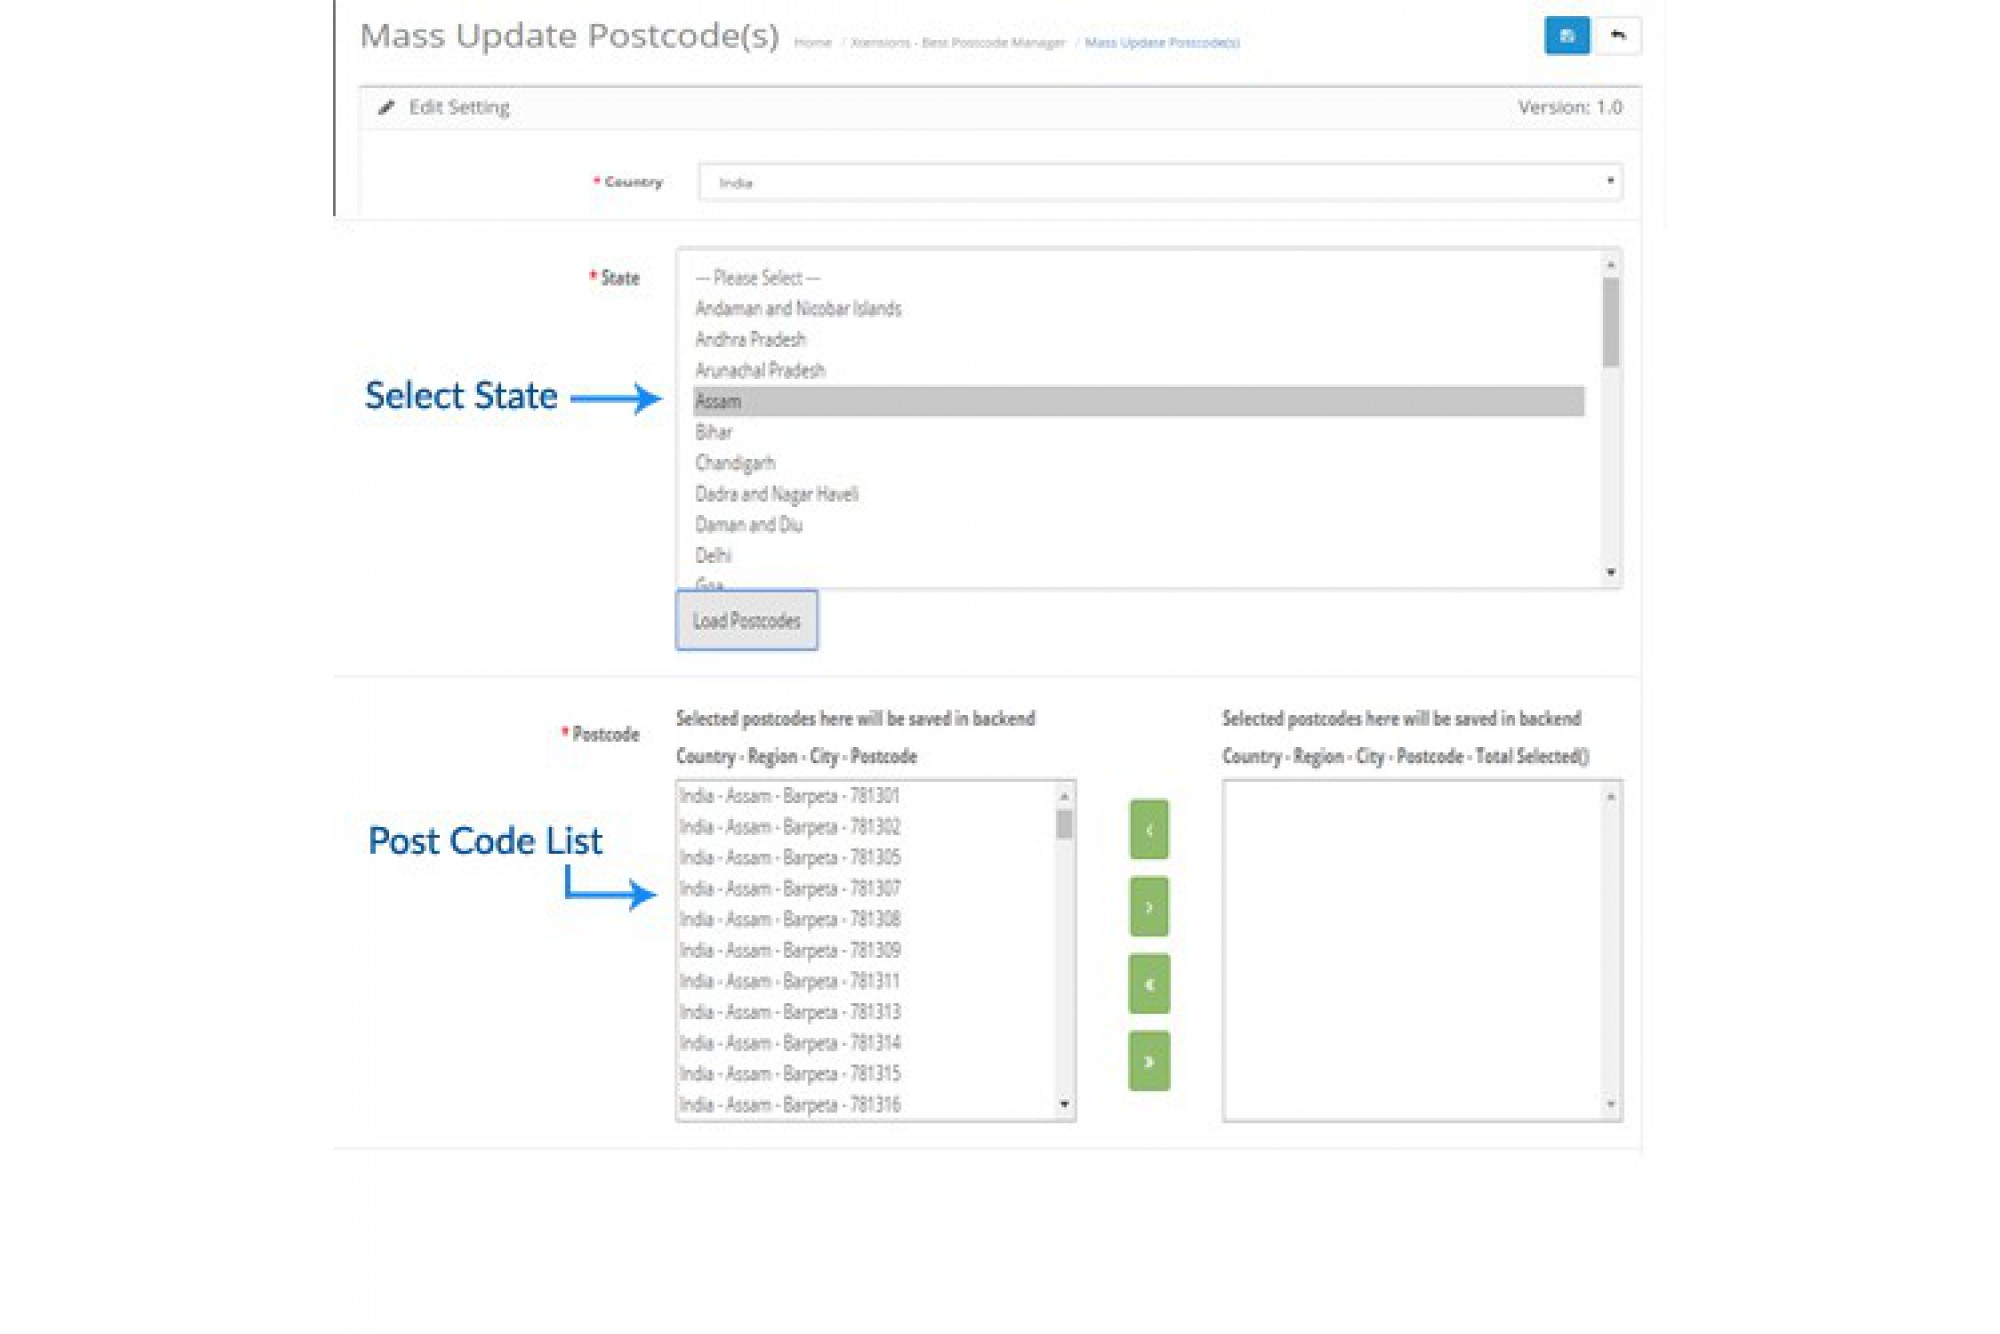The height and width of the screenshot is (1334, 2000).
Task: Select Chandigarh in State list
Action: click(x=1139, y=463)
